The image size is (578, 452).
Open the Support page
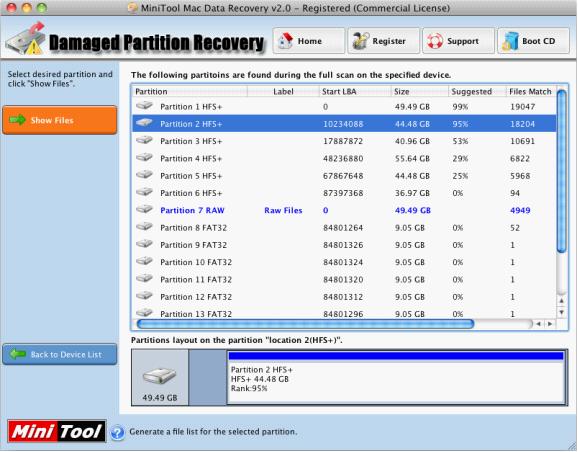(x=458, y=41)
